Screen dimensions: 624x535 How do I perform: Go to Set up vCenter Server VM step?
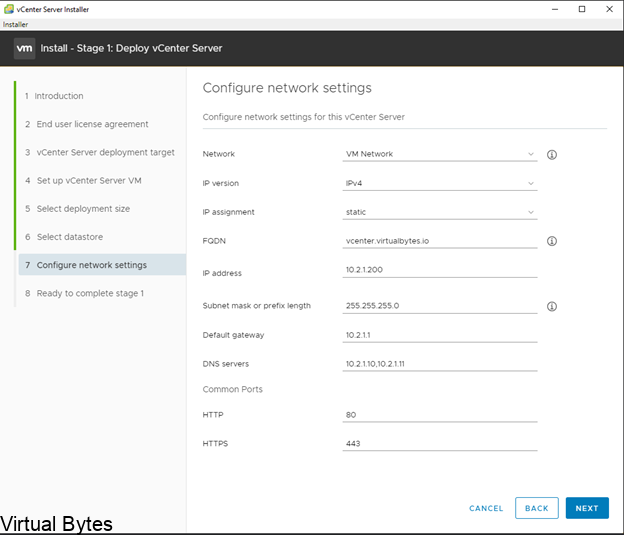[x=83, y=181]
